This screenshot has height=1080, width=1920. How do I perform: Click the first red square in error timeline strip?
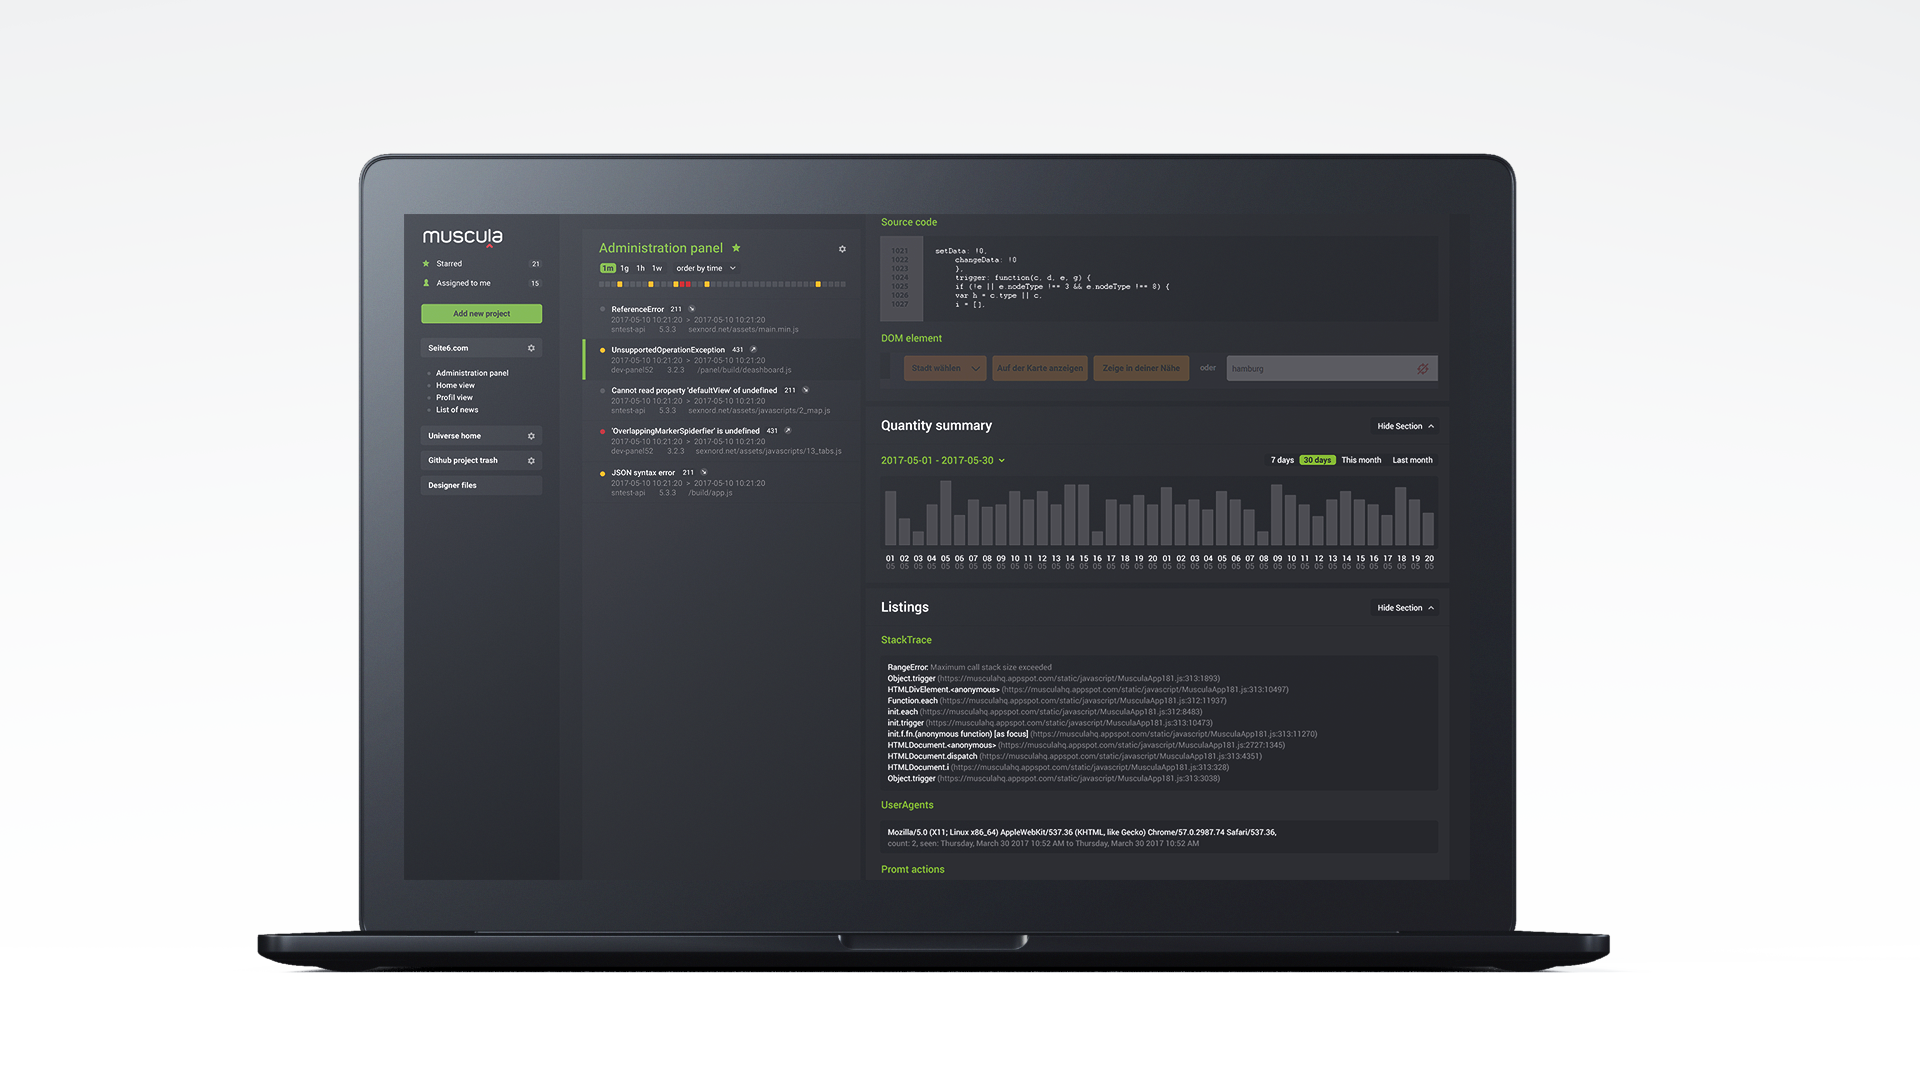[682, 284]
